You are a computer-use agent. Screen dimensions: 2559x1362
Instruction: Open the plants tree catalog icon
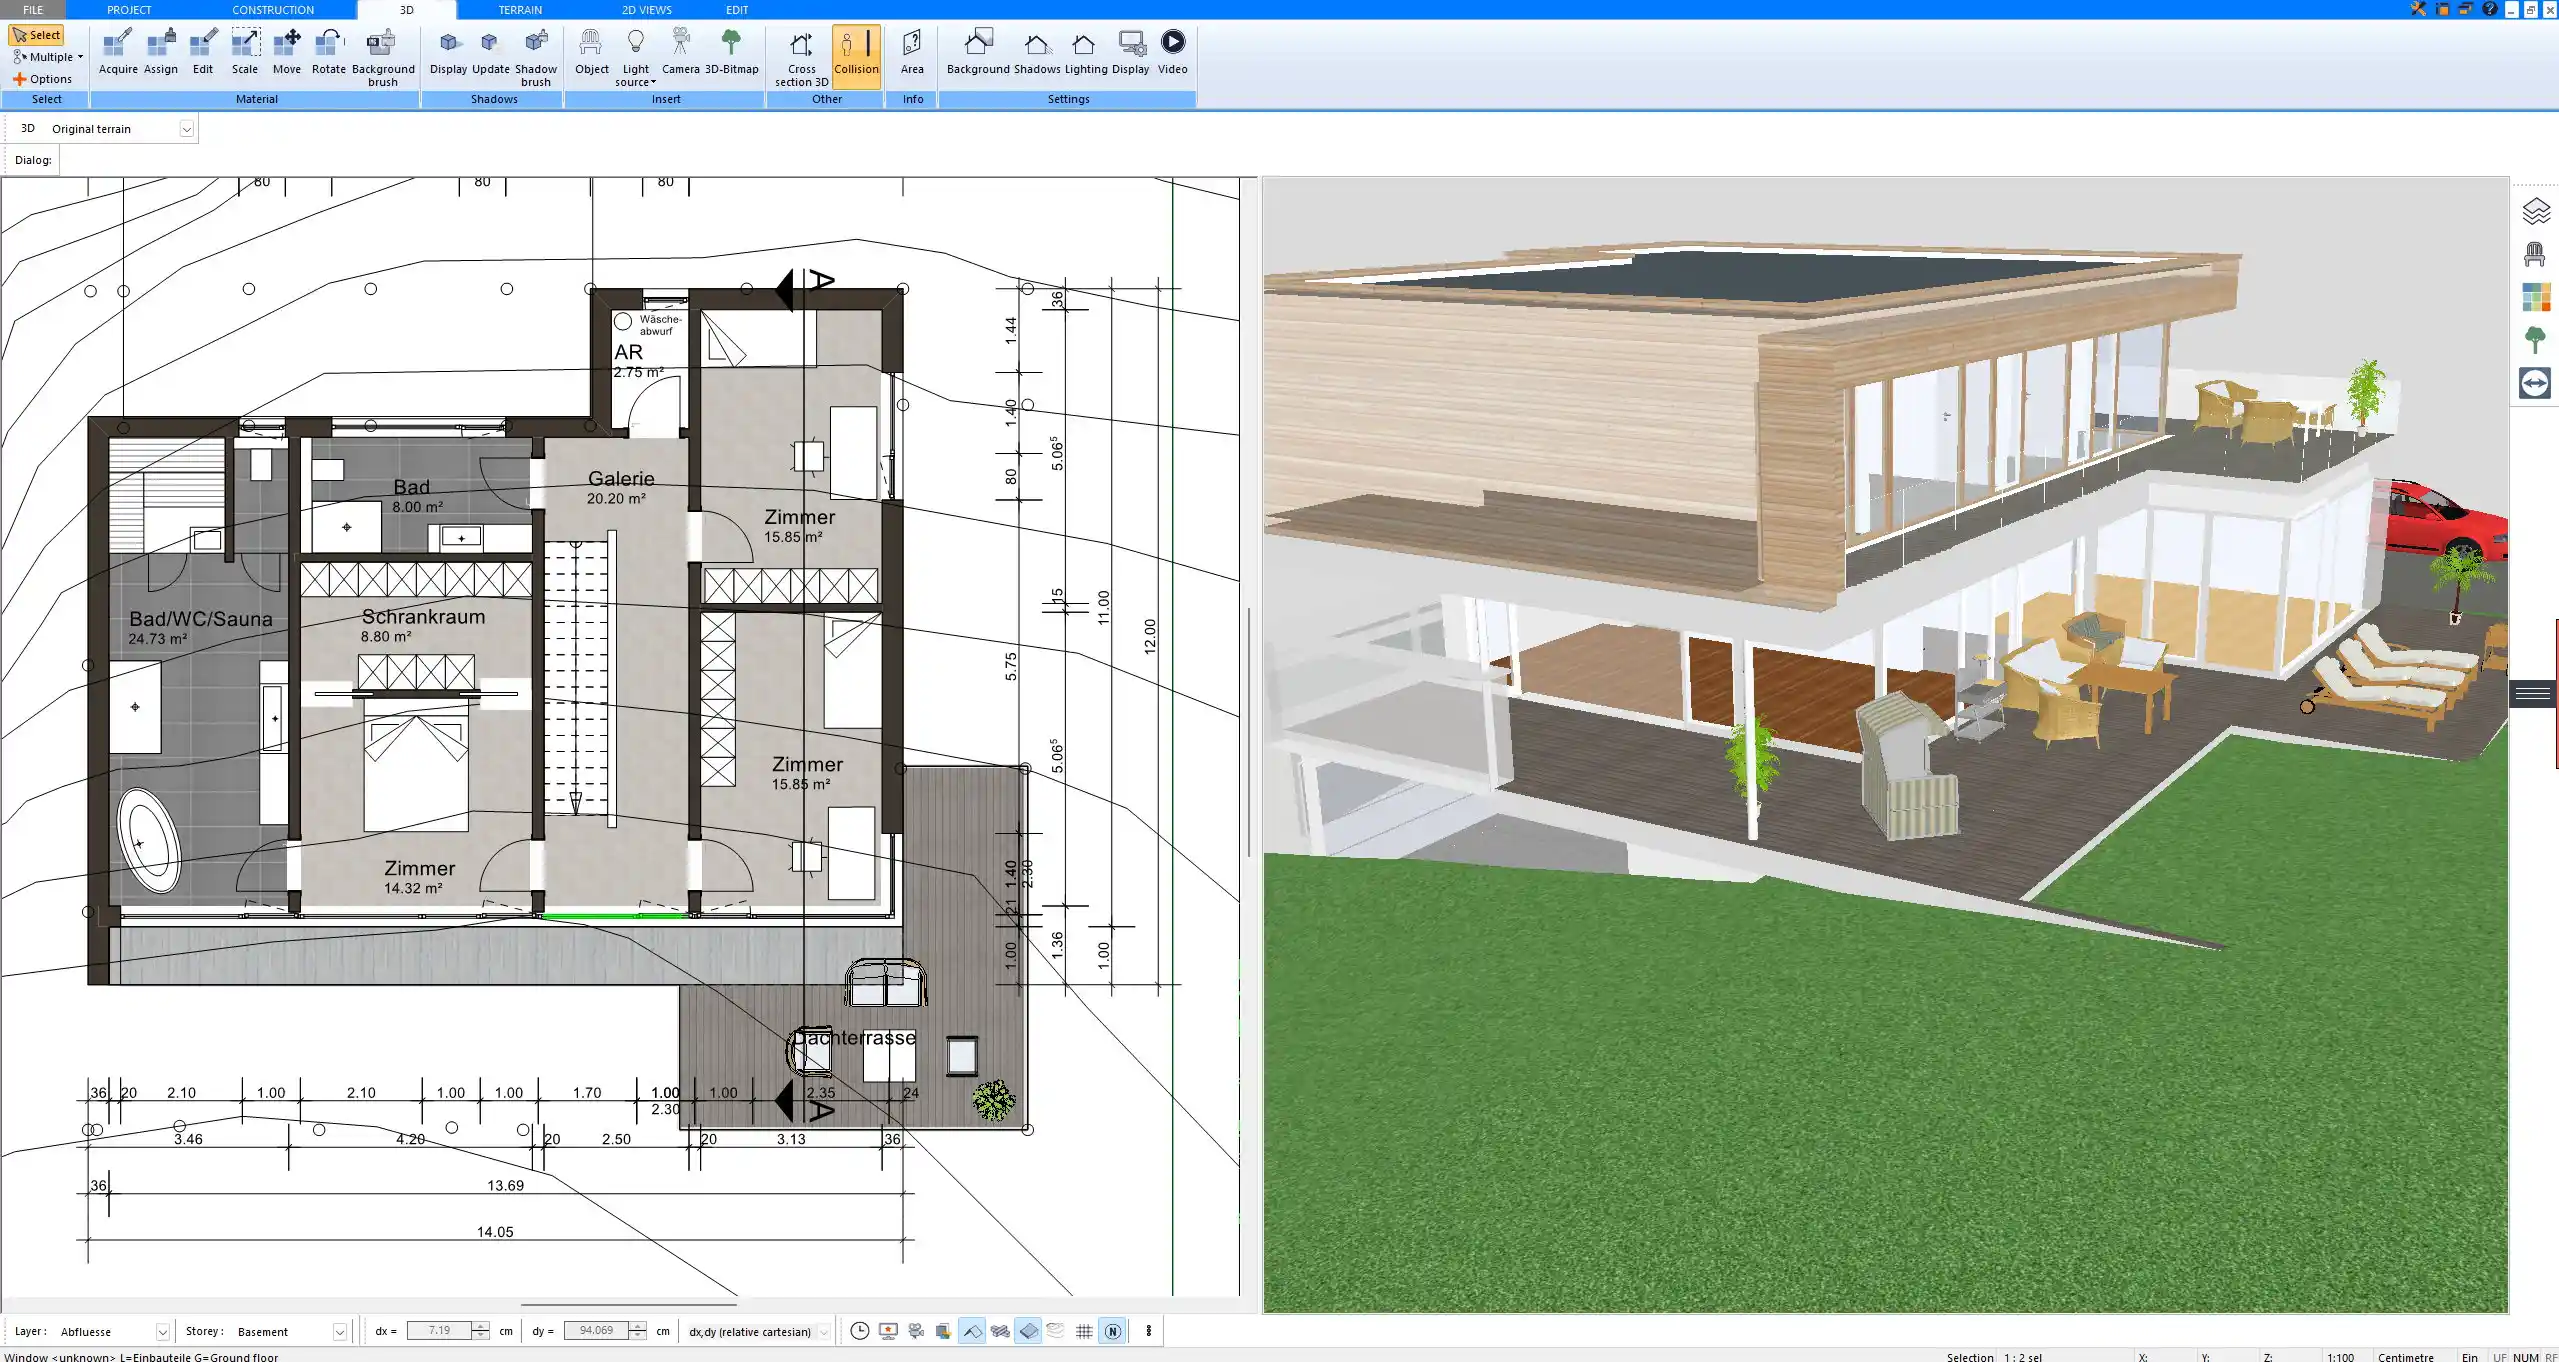point(2535,340)
